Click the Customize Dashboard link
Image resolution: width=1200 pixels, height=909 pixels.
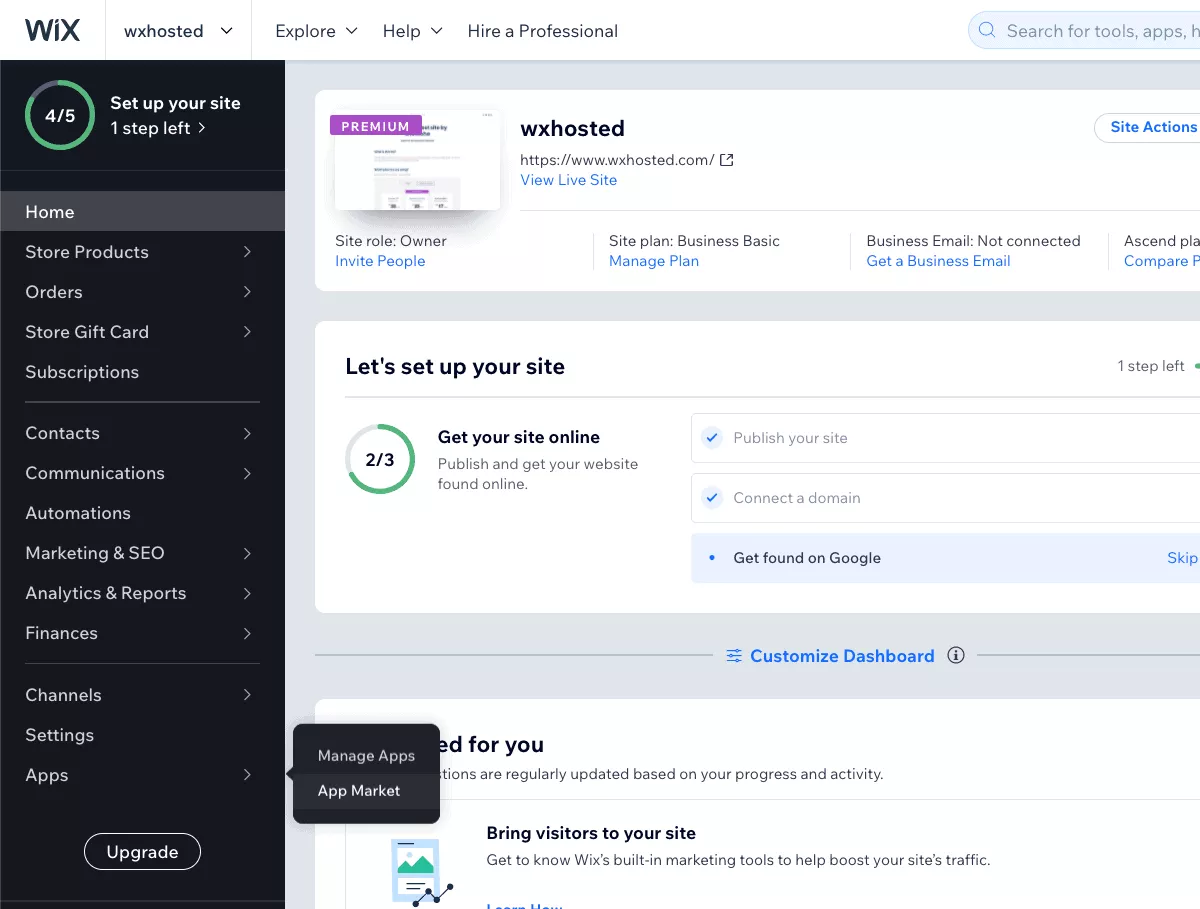[842, 656]
